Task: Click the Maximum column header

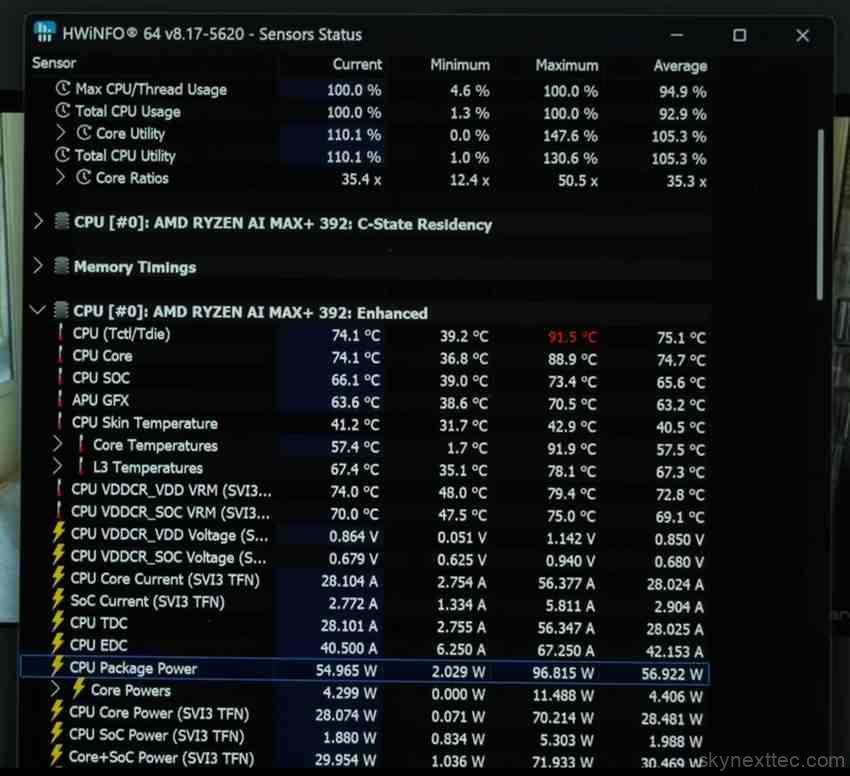Action: coord(566,65)
